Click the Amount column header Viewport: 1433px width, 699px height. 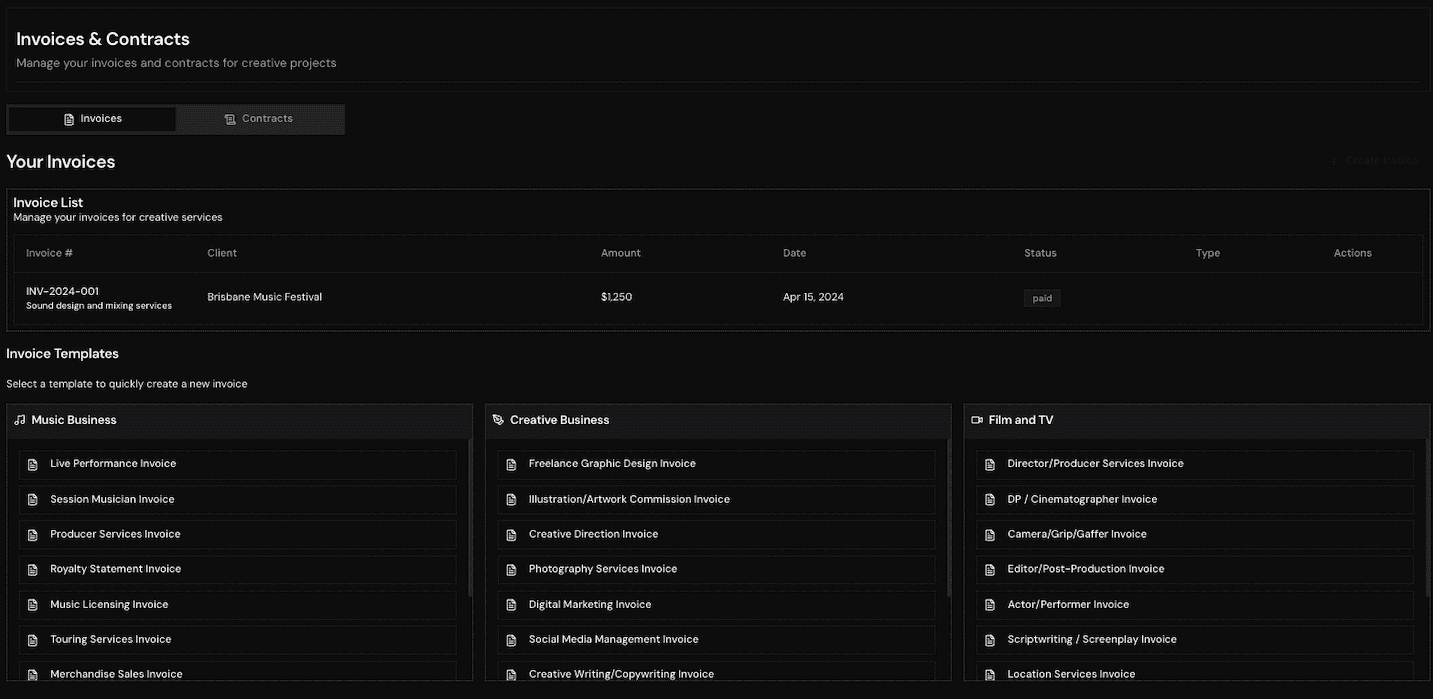(620, 253)
